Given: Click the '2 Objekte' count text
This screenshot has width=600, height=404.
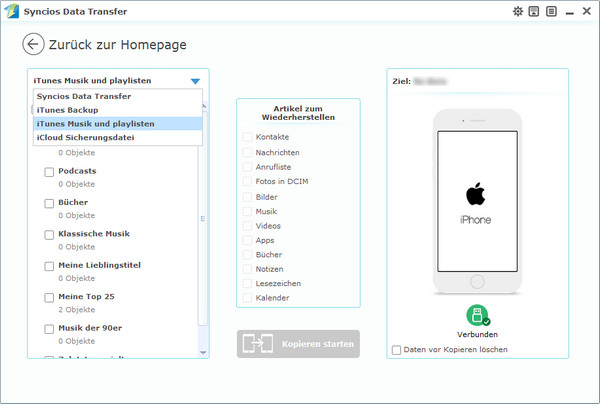Looking at the screenshot, I should (77, 310).
